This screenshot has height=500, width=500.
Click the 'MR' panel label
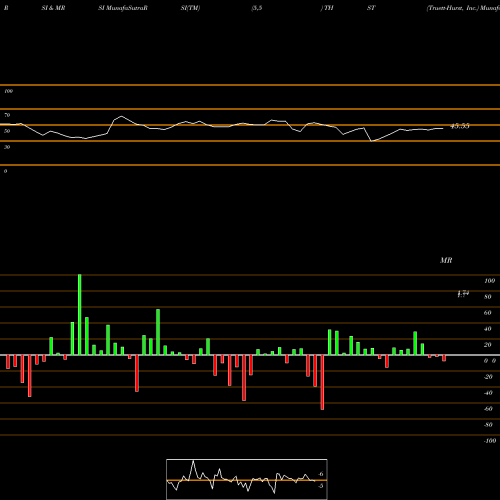[x=446, y=260]
